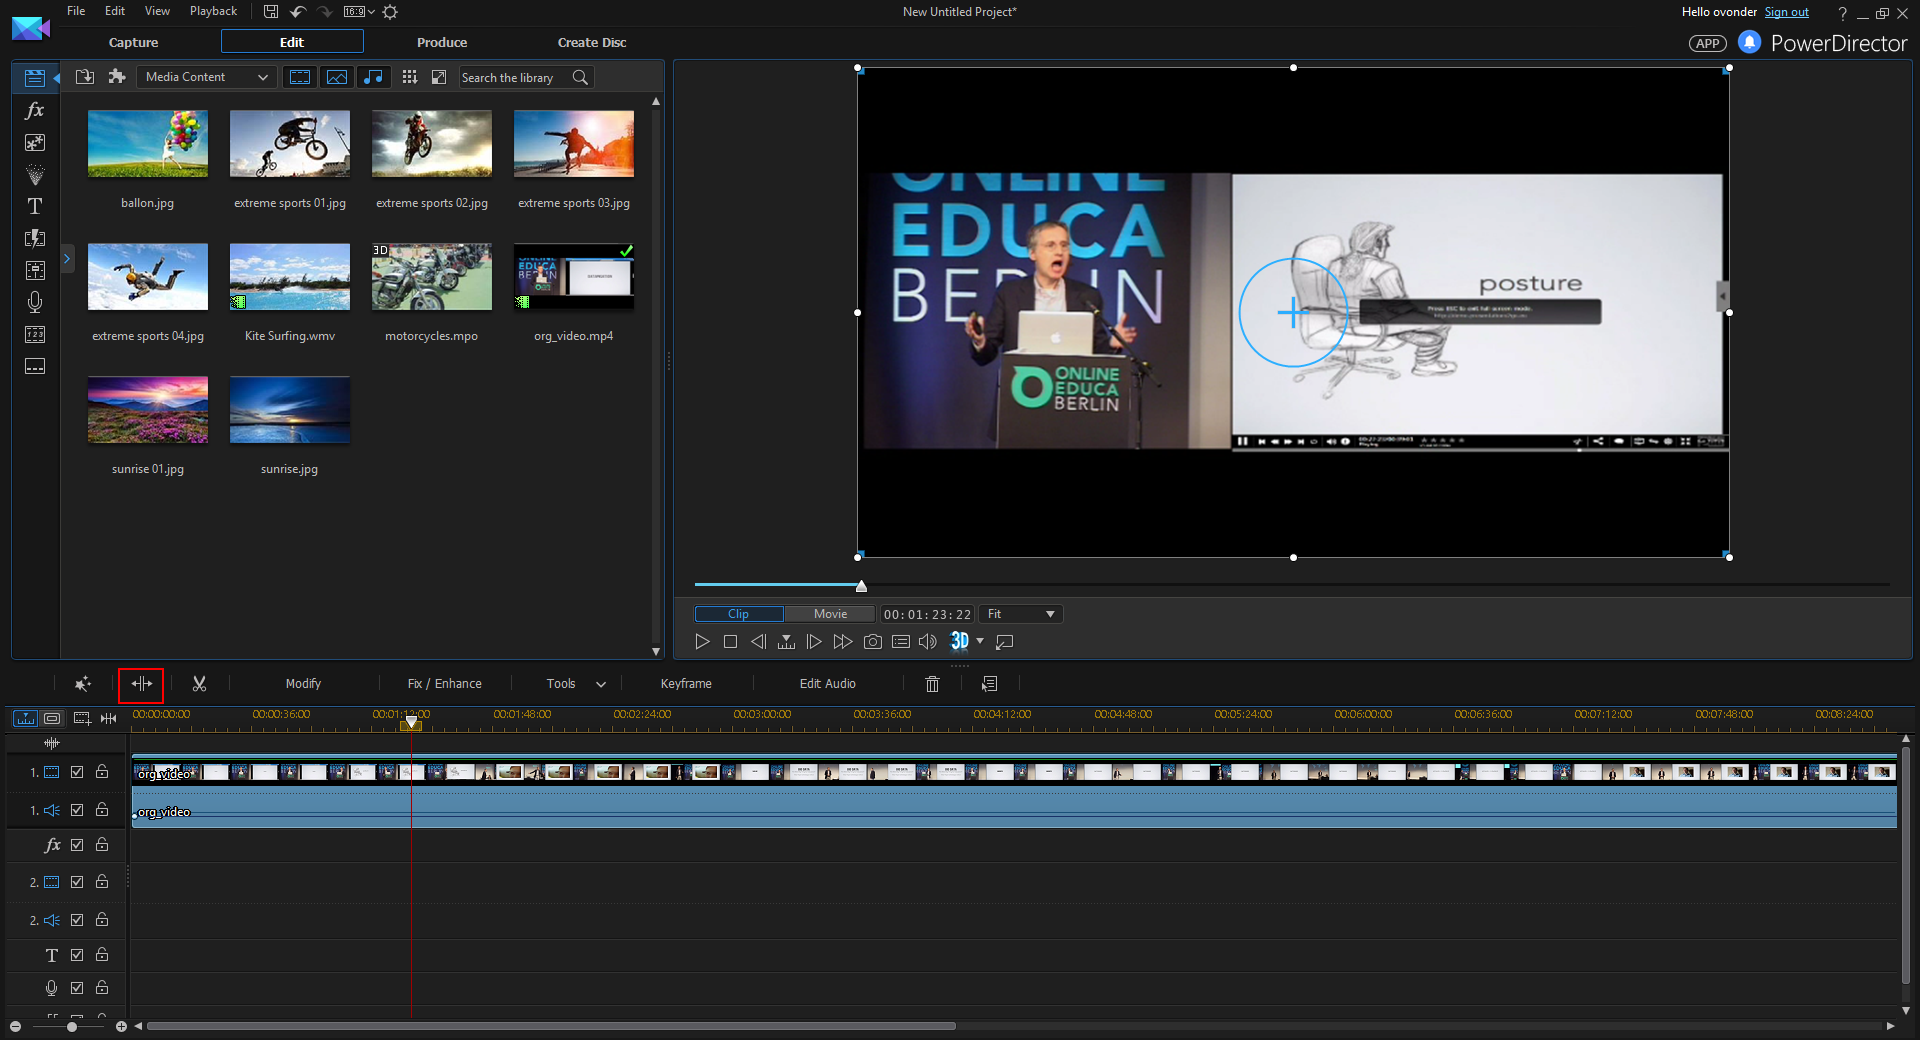Screen dimensions: 1920x1040
Task: Click the Modify button
Action: [303, 684]
